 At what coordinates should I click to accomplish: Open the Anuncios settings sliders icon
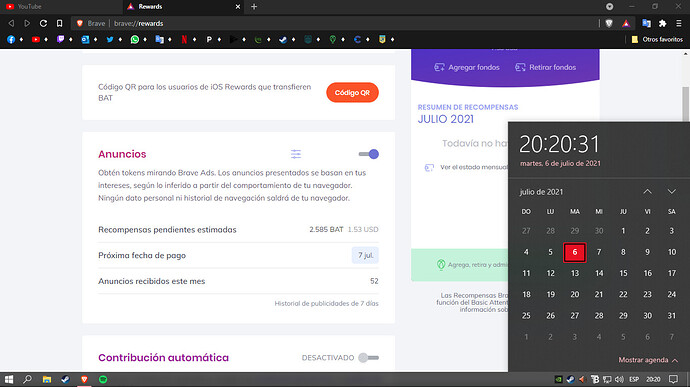click(x=296, y=154)
